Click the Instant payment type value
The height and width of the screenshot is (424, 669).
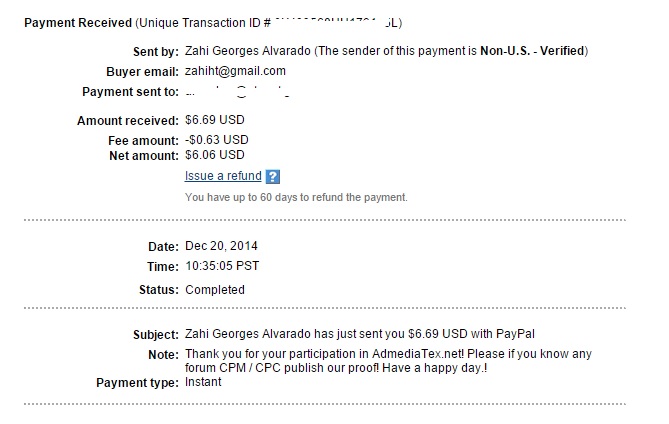coord(203,382)
